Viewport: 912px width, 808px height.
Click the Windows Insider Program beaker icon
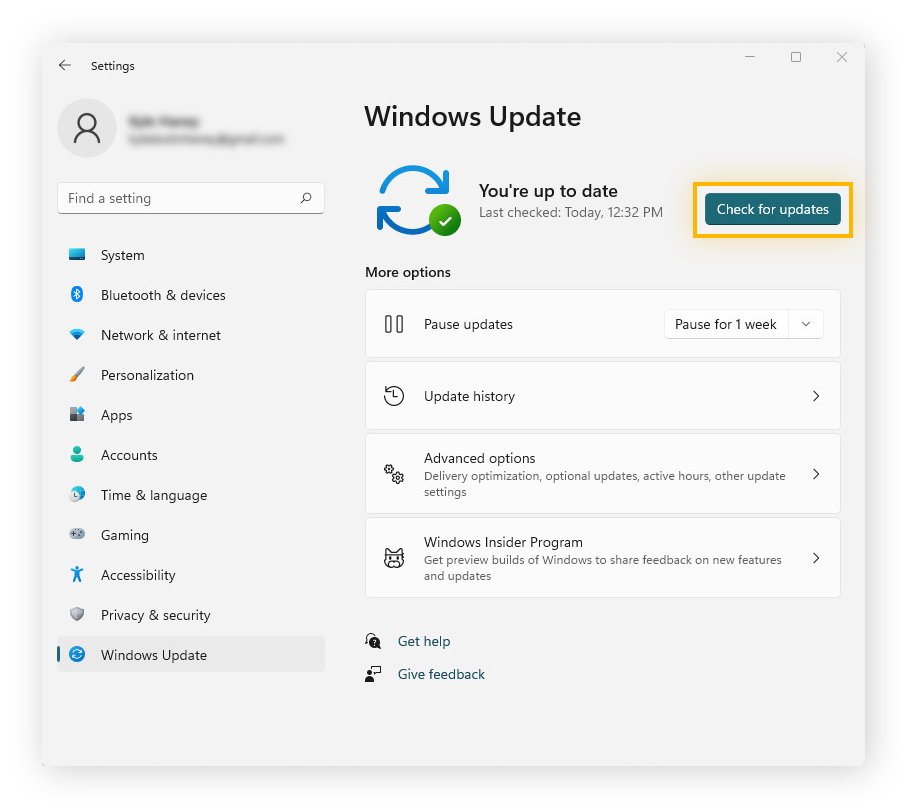[394, 558]
